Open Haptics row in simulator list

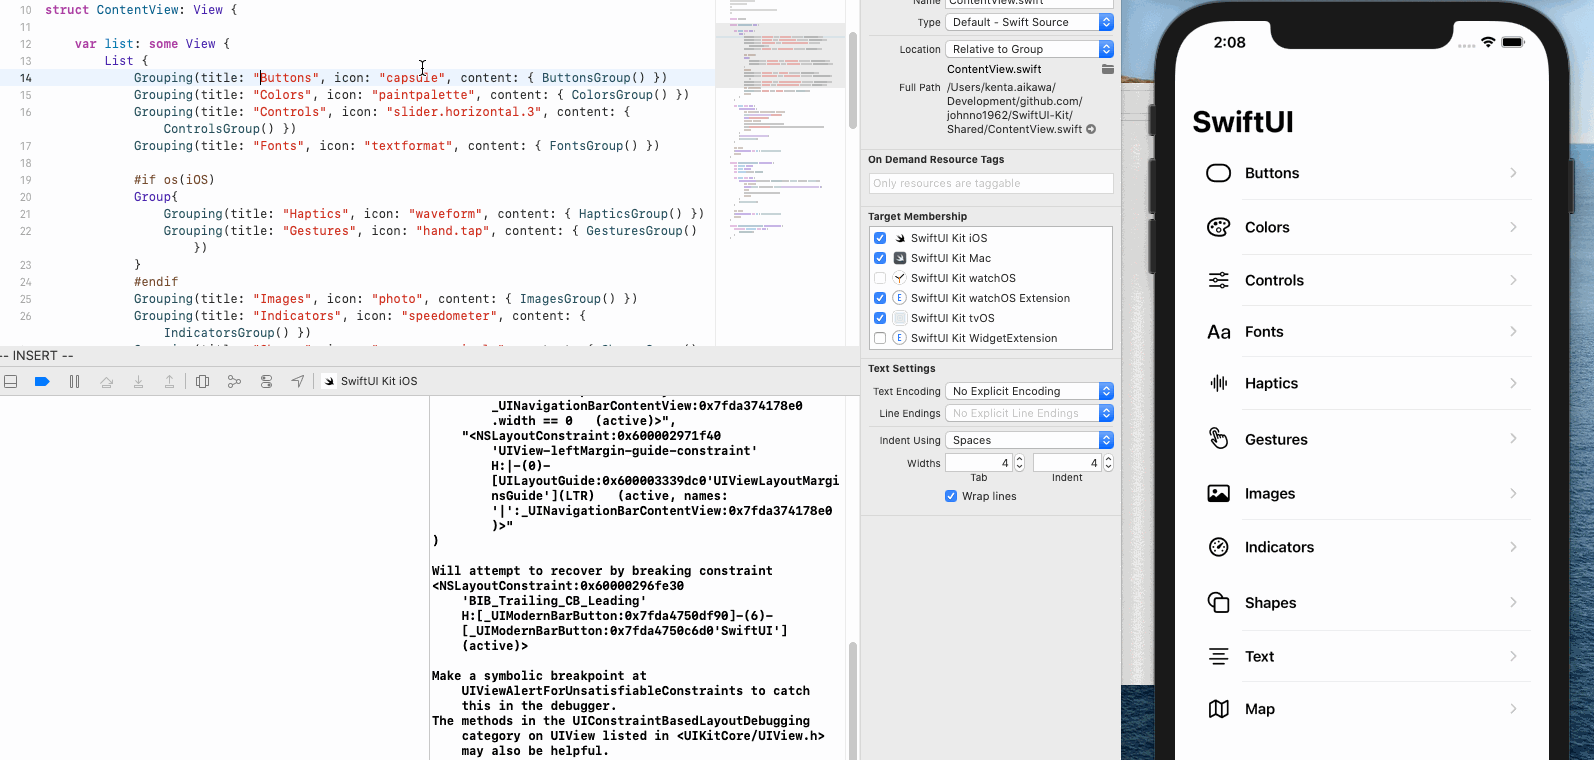click(1362, 383)
